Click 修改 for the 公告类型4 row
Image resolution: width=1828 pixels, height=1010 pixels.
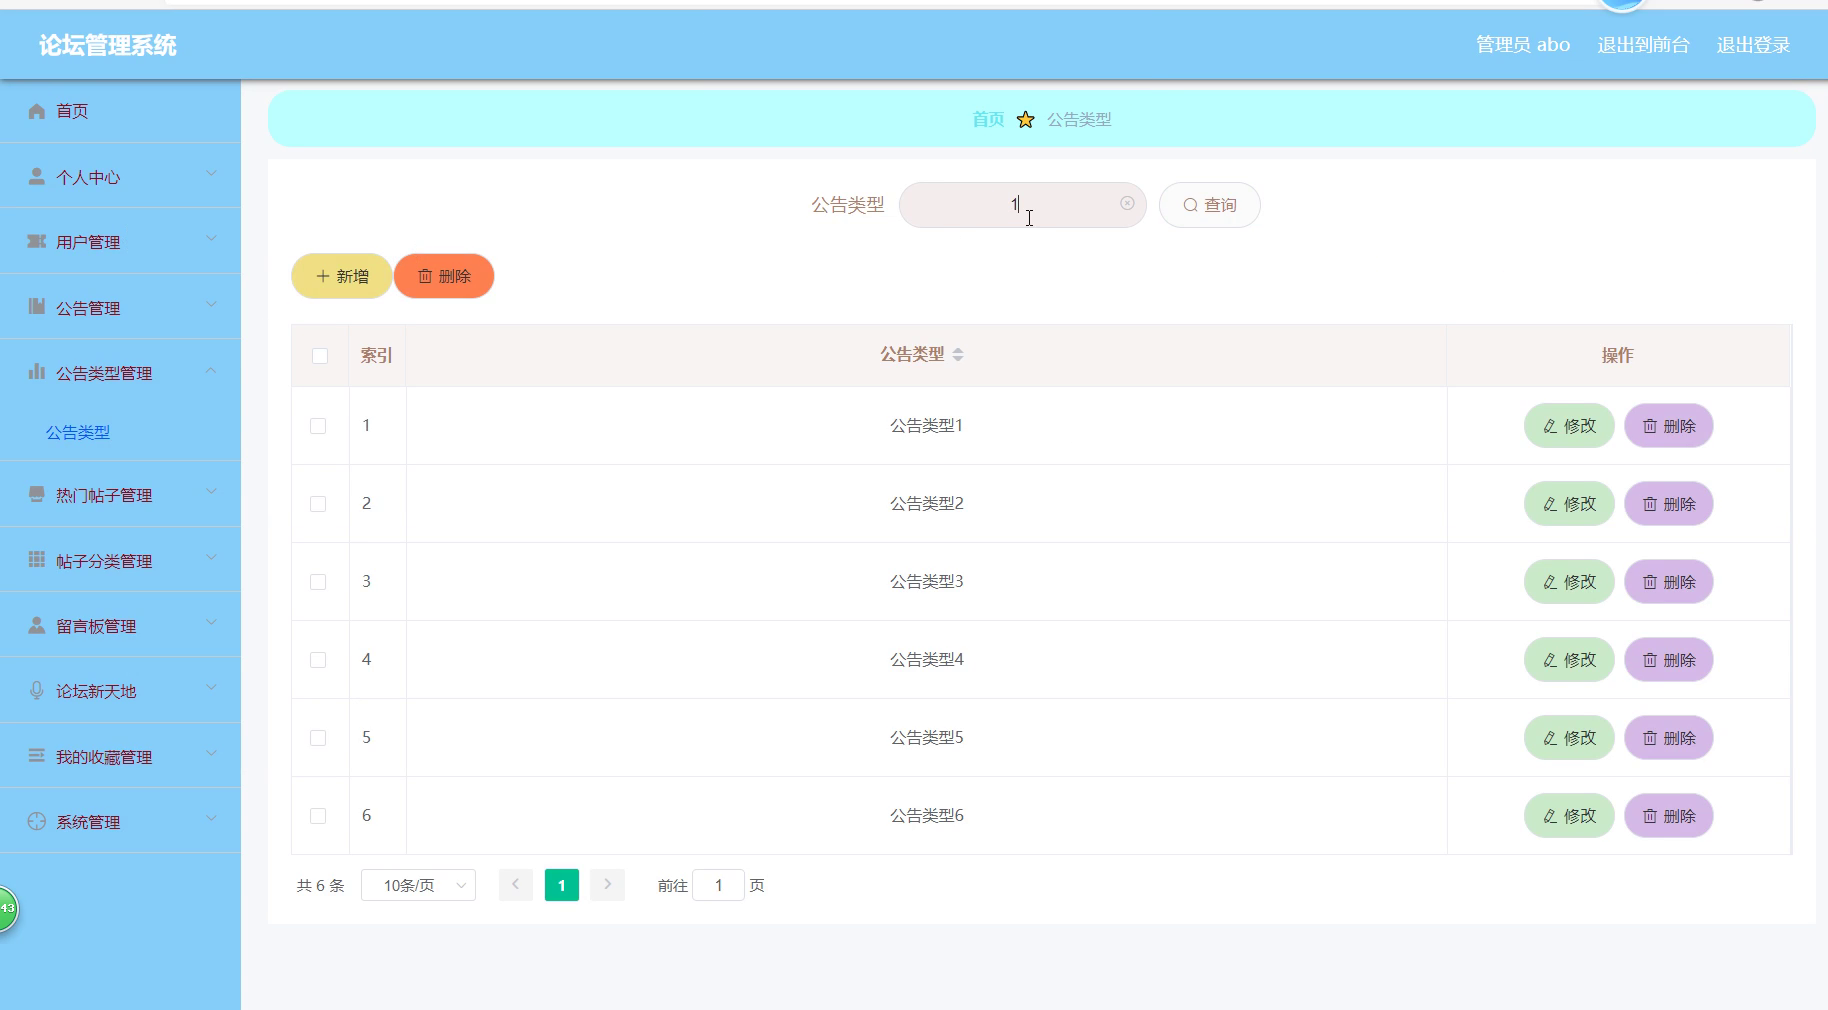point(1569,660)
